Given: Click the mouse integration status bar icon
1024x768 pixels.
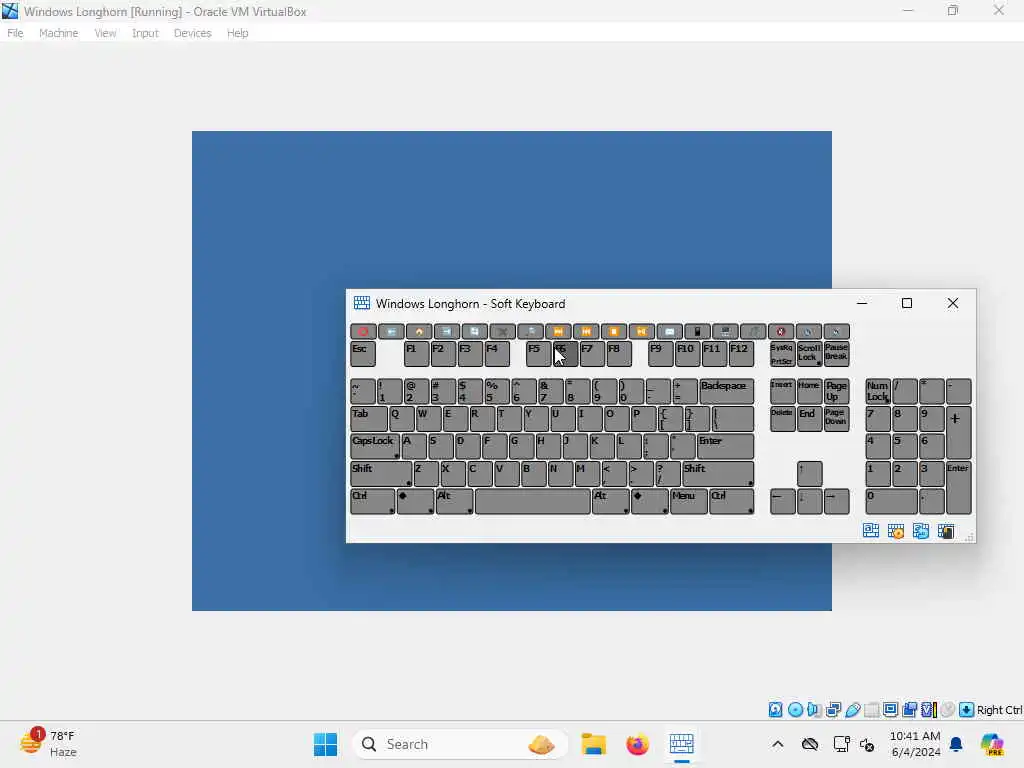Looking at the screenshot, I should tap(948, 709).
